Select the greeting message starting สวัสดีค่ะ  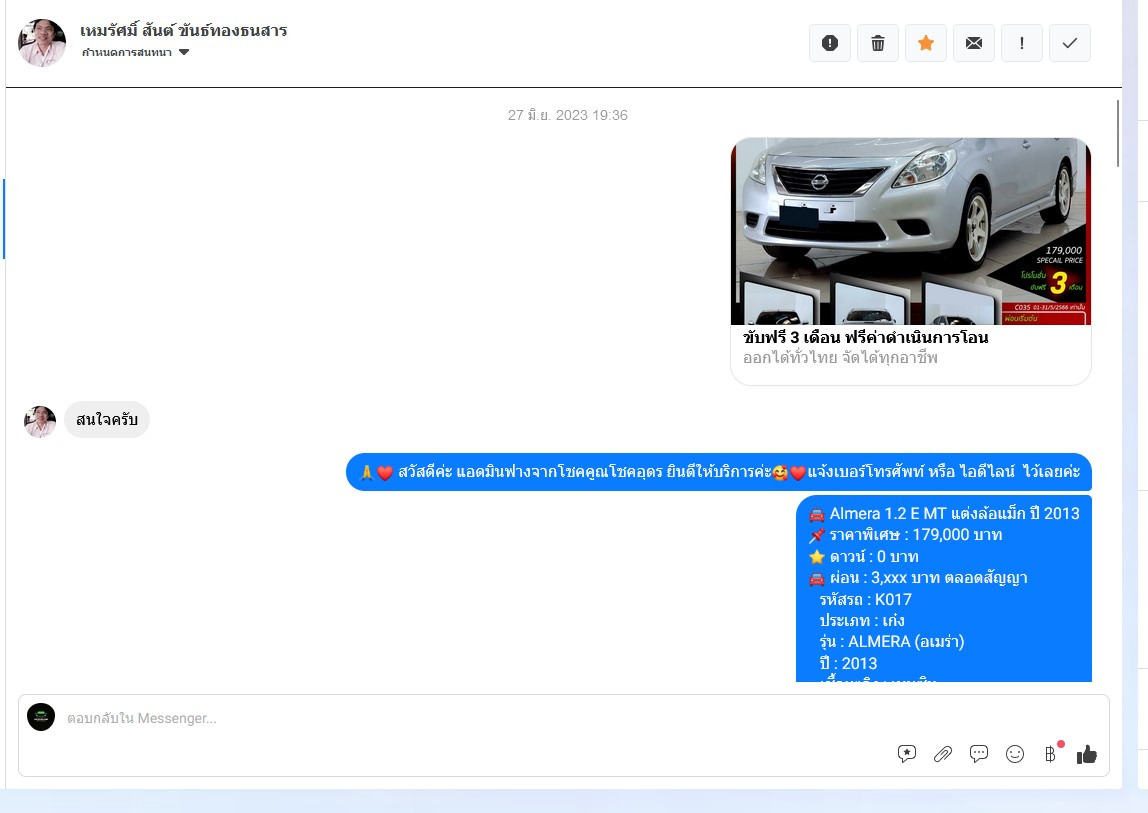718,472
